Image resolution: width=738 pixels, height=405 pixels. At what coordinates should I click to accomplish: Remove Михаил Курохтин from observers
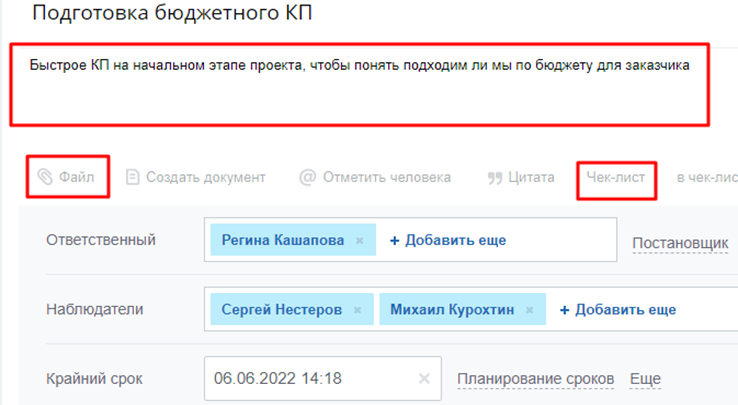(531, 310)
